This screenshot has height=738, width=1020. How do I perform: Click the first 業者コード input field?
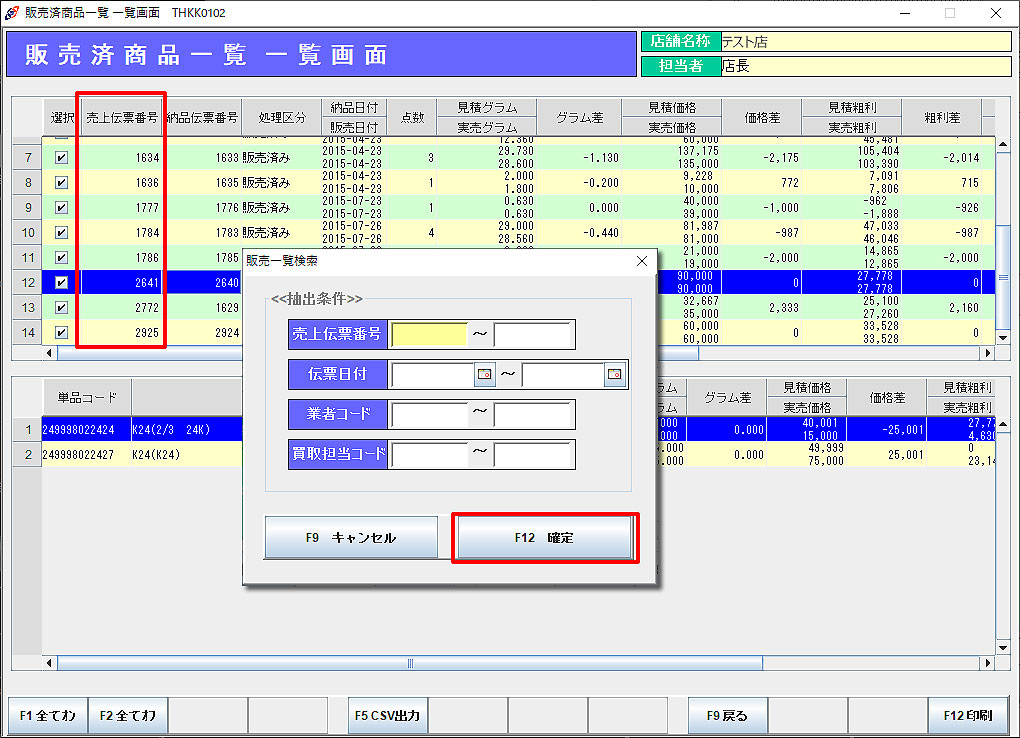click(x=429, y=414)
